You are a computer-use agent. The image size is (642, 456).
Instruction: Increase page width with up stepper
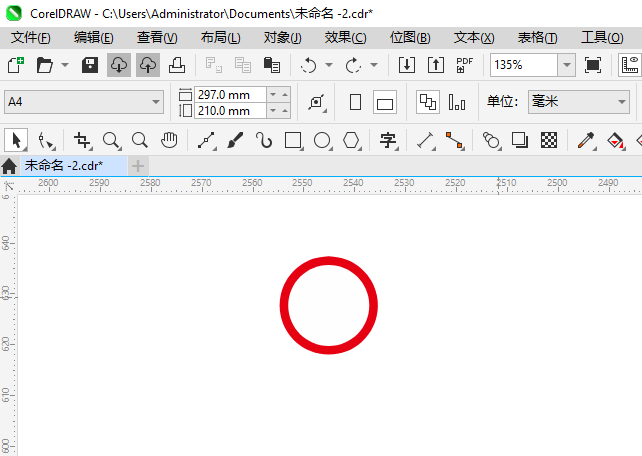(285, 95)
